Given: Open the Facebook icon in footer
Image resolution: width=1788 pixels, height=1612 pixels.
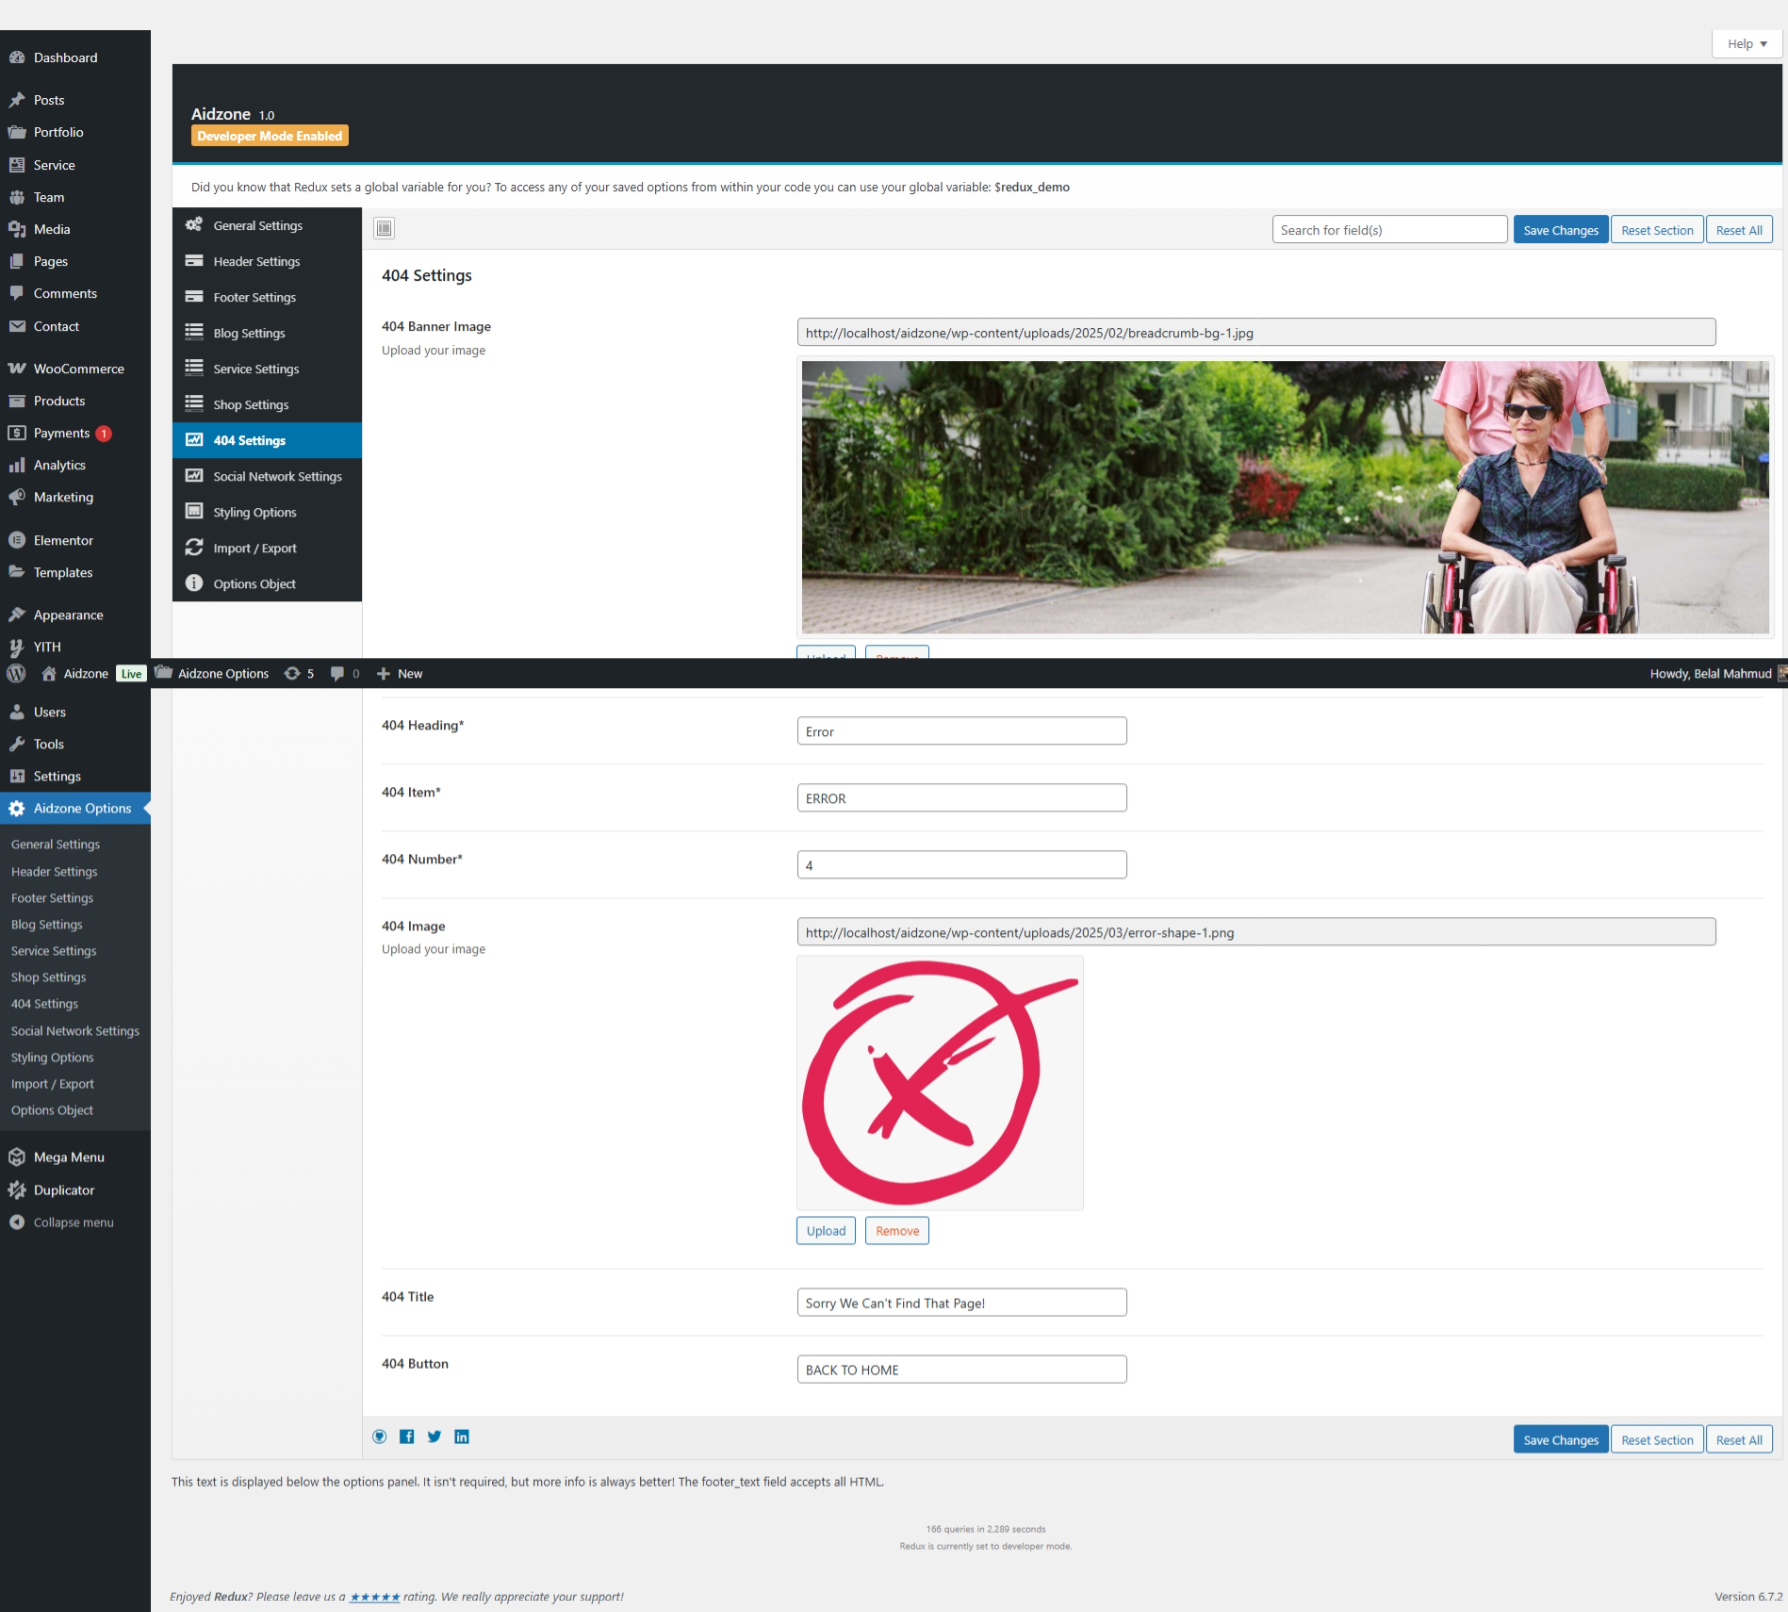Looking at the screenshot, I should (x=407, y=1437).
